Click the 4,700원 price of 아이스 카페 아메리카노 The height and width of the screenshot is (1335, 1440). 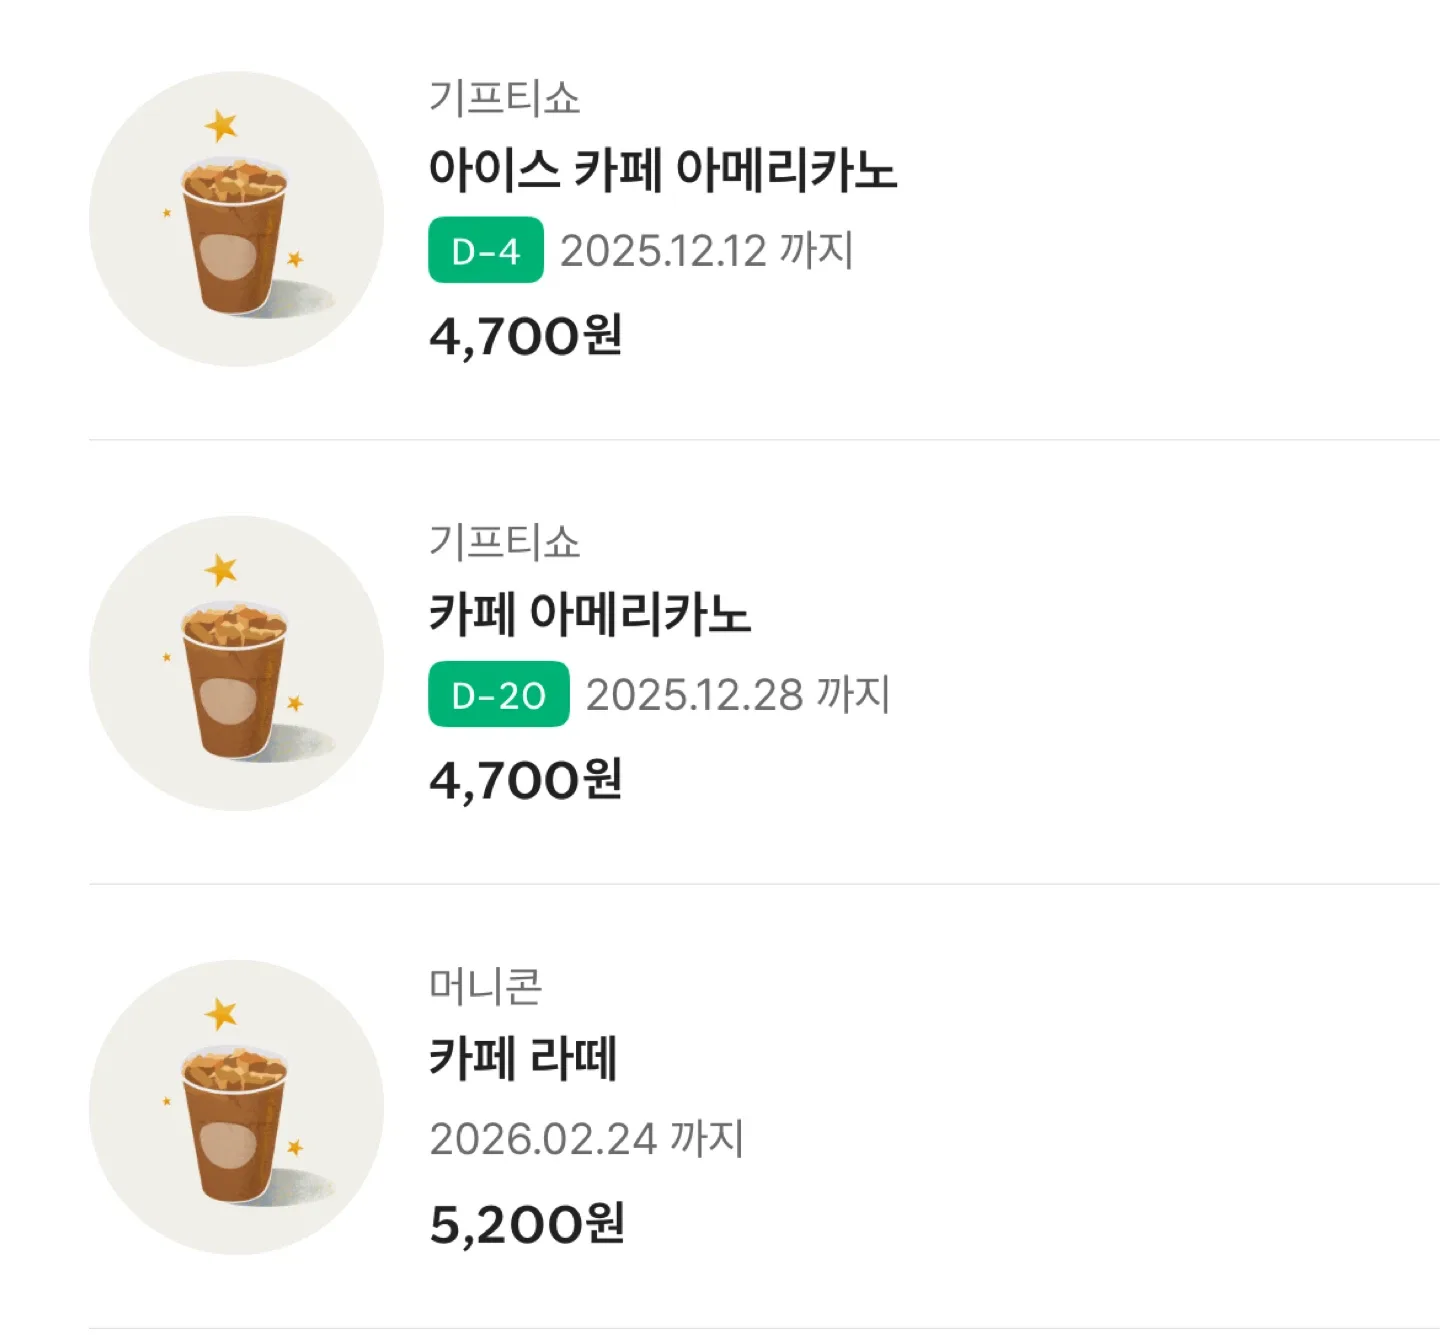tap(526, 336)
